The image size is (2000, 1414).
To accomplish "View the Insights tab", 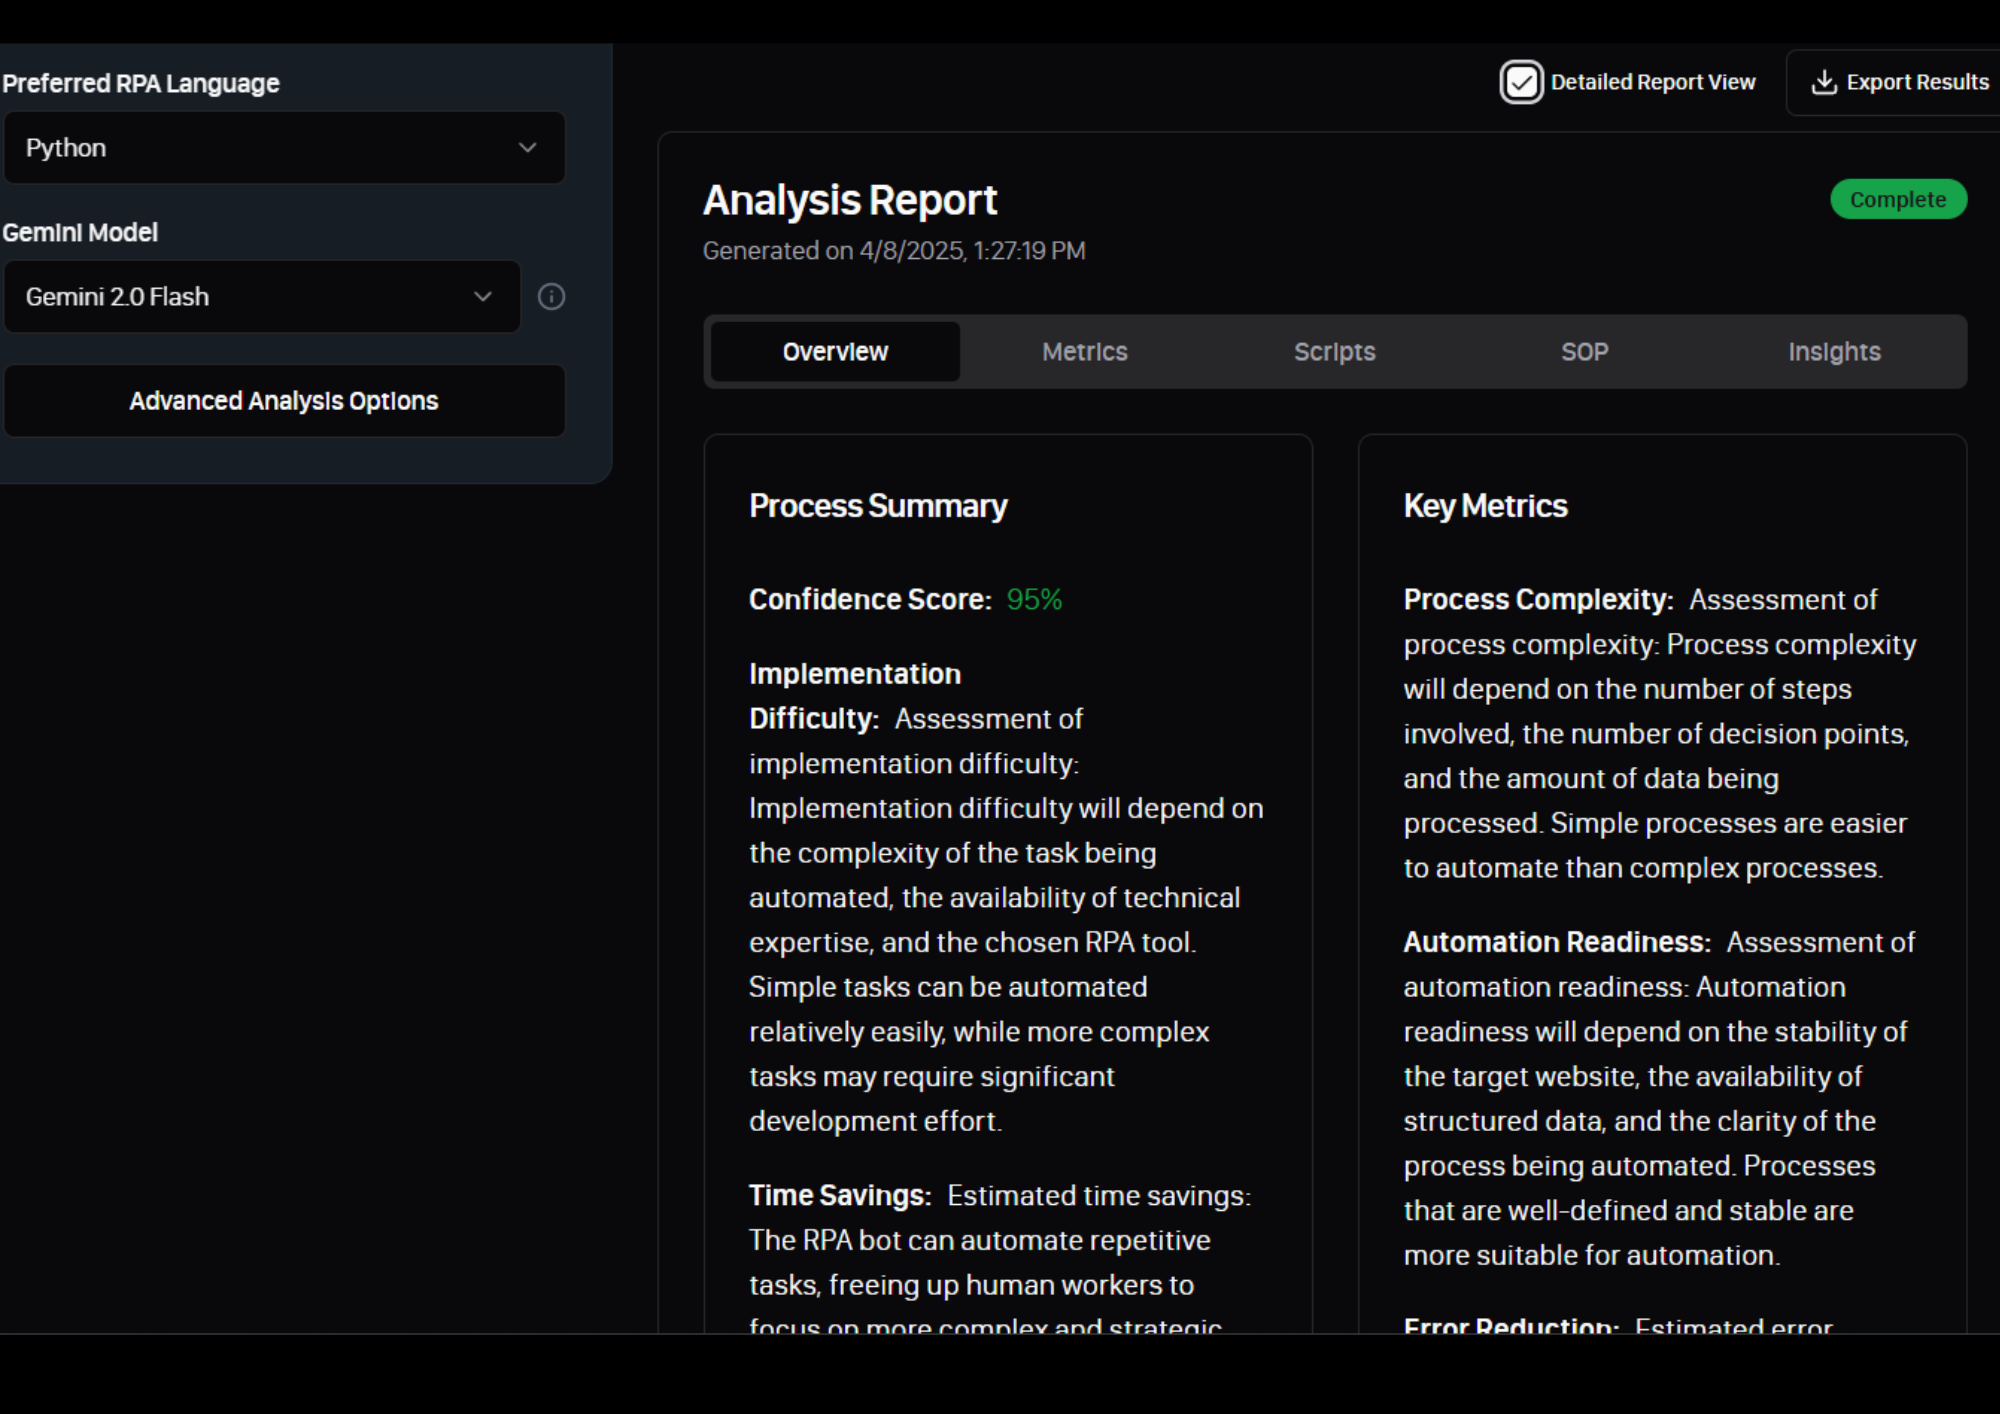I will coord(1834,352).
